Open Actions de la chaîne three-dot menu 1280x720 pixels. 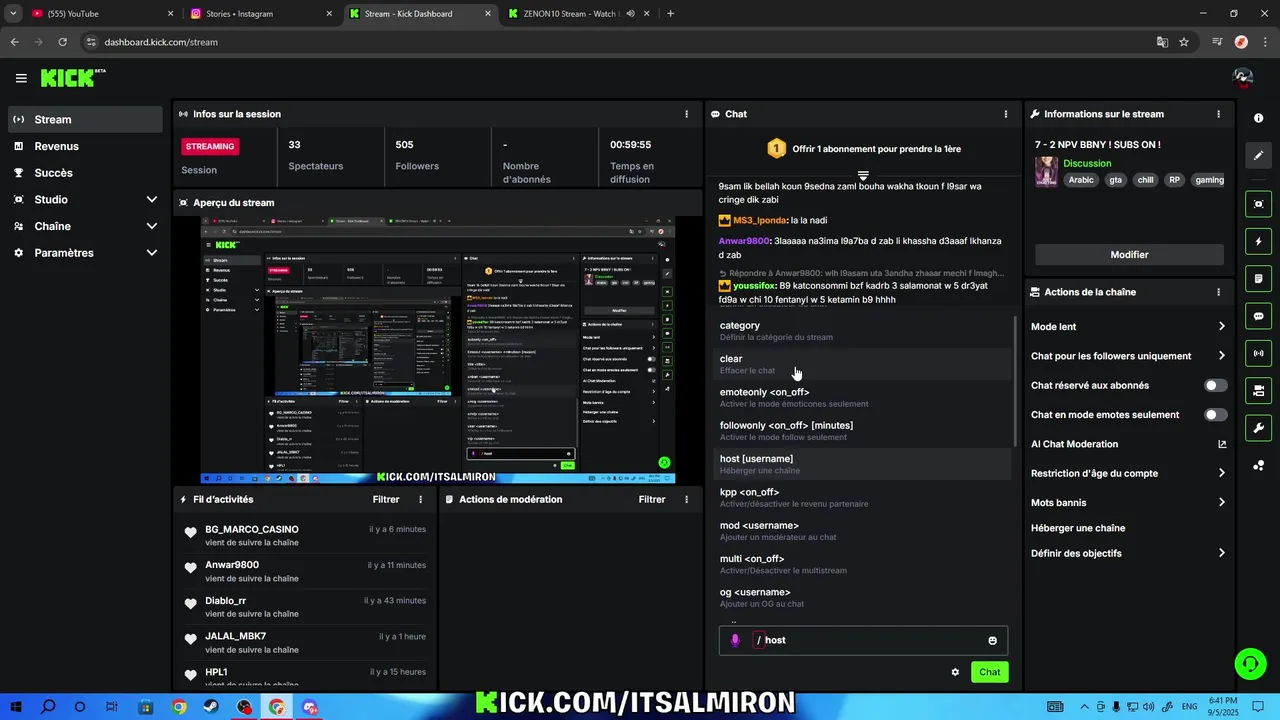click(x=1218, y=292)
